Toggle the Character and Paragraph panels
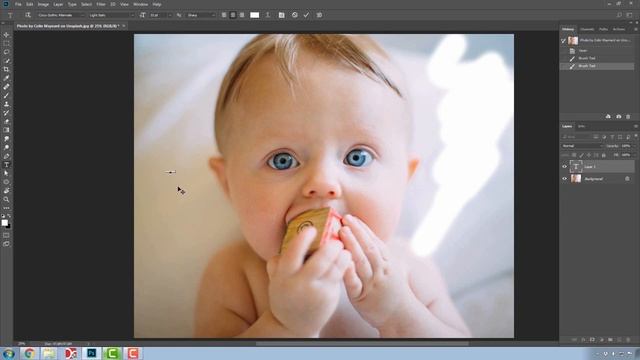Screen dimensions: 640x360 tap(282, 15)
